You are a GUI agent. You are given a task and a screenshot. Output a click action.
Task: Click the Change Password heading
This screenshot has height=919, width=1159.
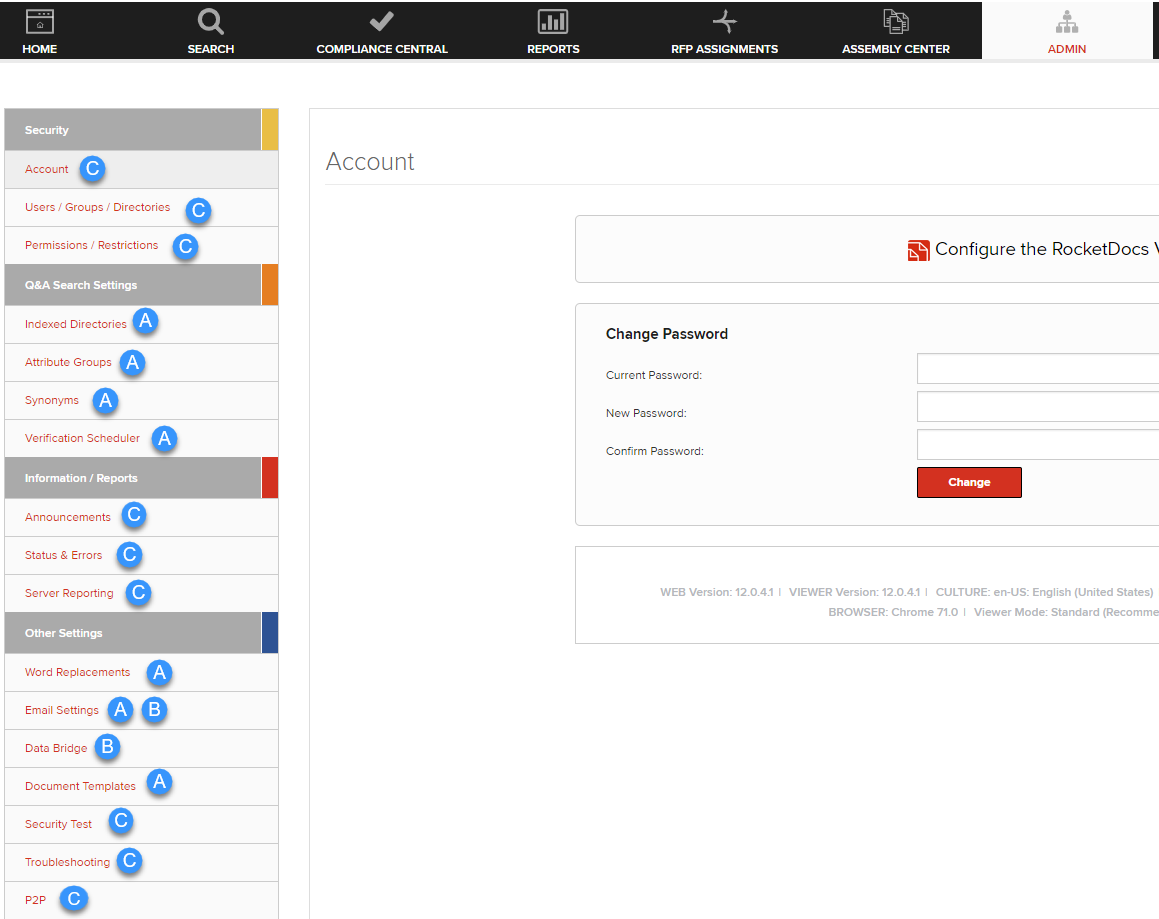(667, 334)
